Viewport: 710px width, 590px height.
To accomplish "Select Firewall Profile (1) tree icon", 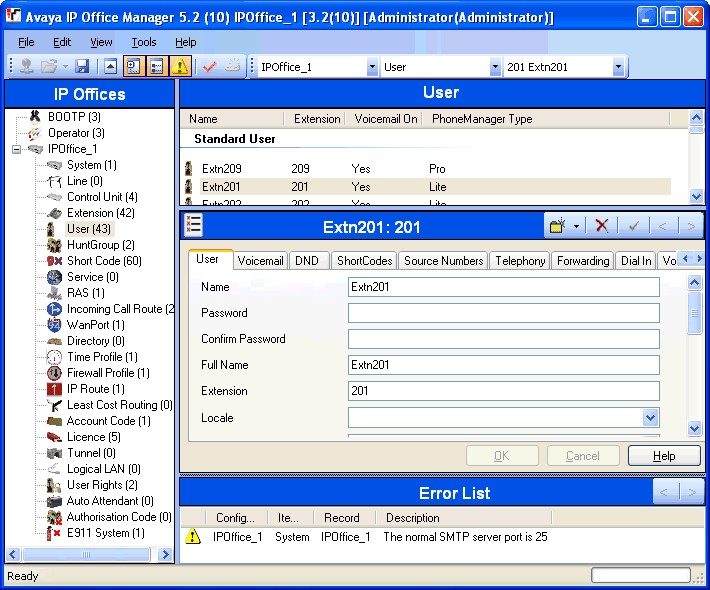I will [54, 373].
